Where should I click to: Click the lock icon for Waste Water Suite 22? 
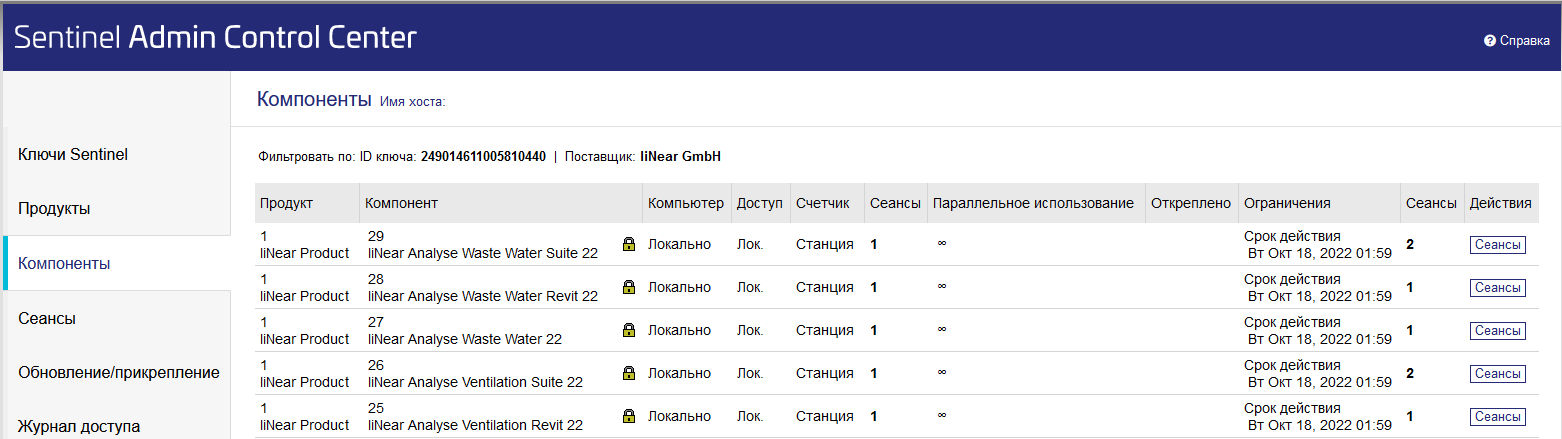629,244
